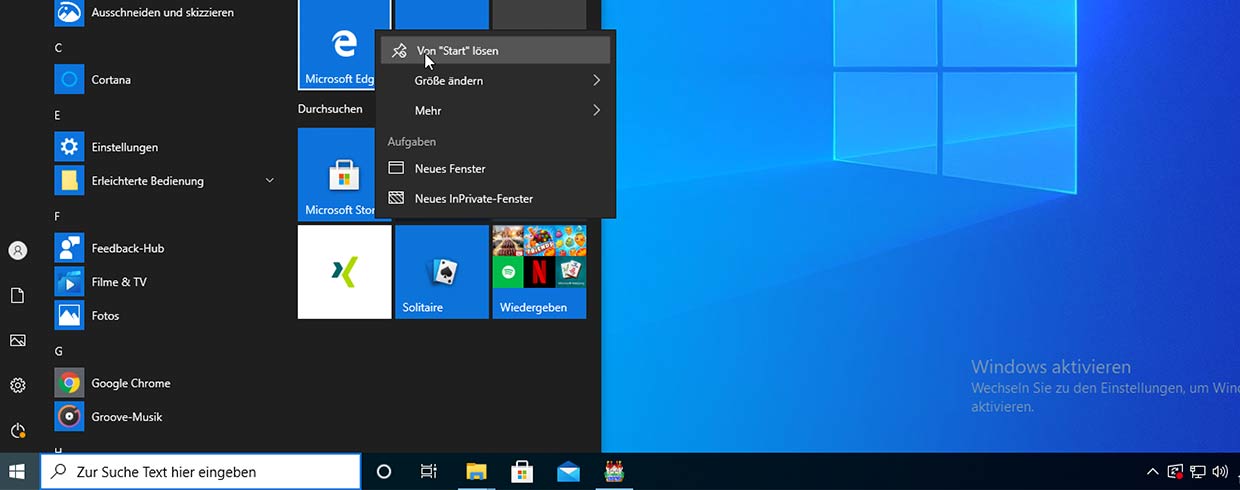Click Von "Start" lösen in context menu

495,50
